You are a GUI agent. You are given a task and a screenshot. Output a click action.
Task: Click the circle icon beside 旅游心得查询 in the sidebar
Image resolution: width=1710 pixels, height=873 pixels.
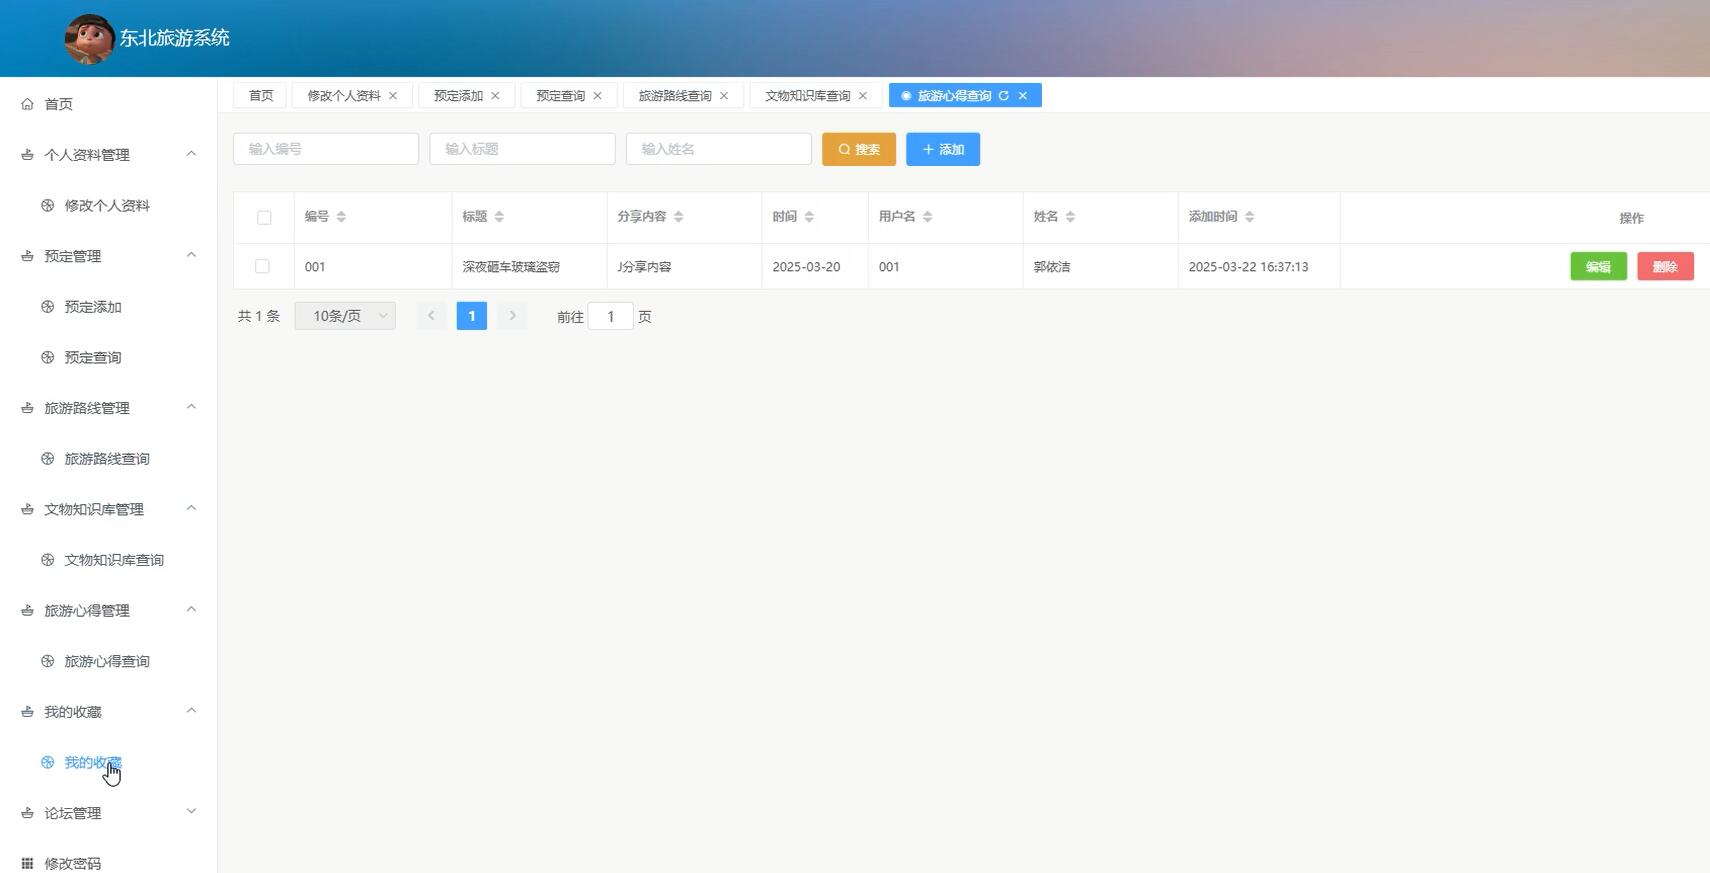tap(47, 661)
